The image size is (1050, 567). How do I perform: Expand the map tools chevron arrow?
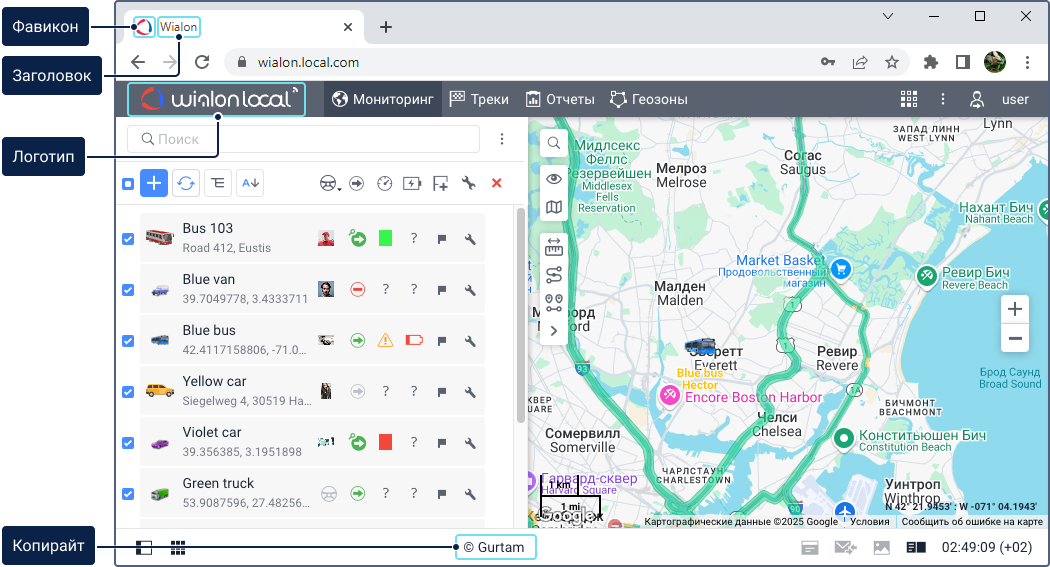(554, 331)
